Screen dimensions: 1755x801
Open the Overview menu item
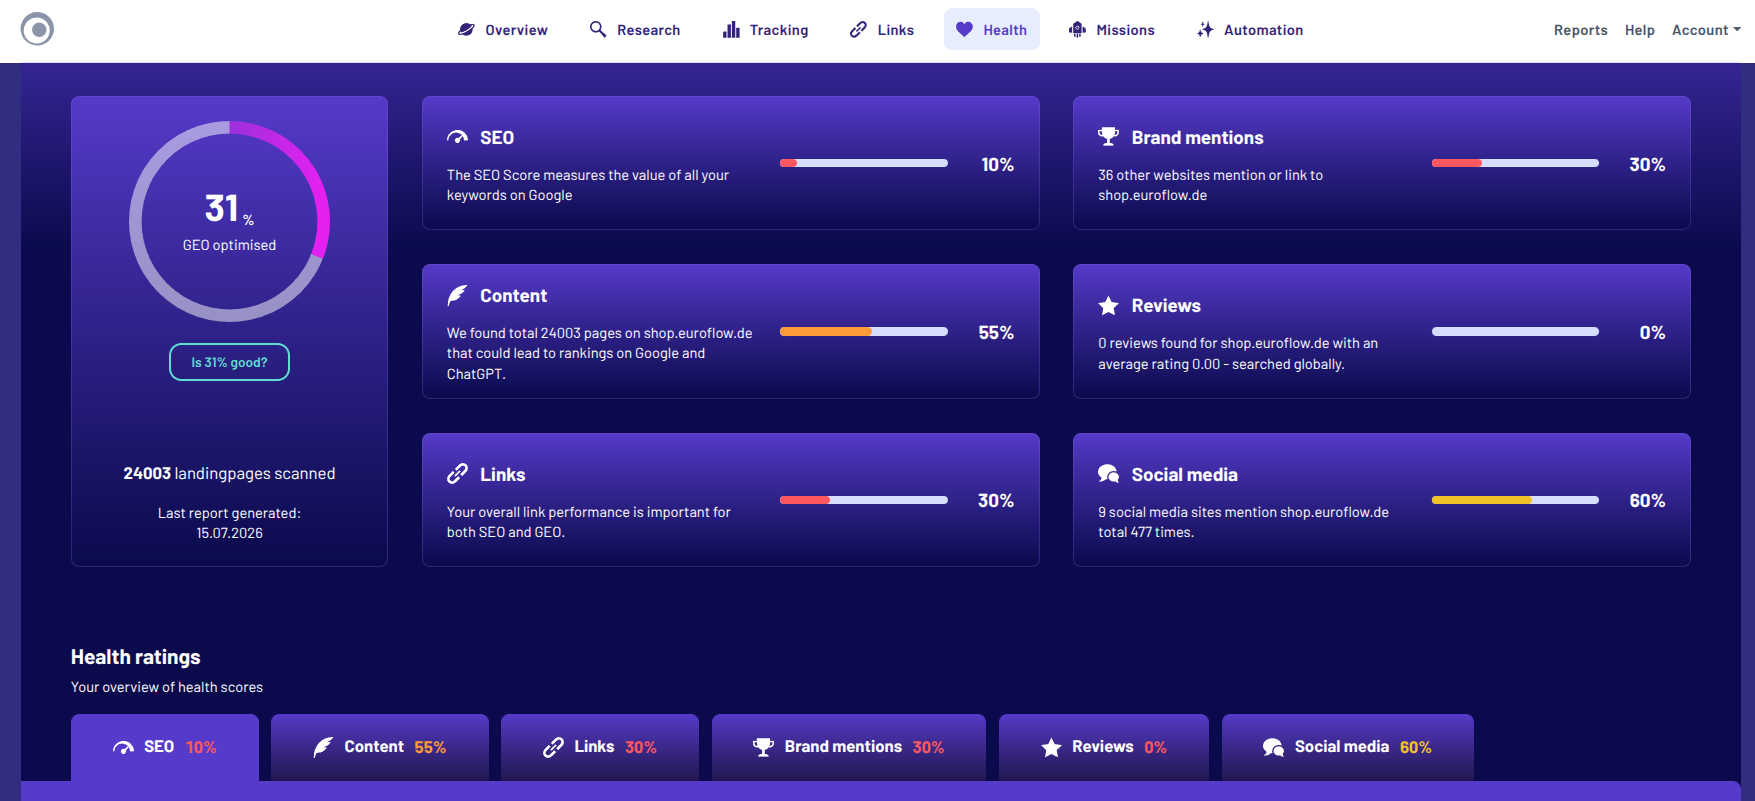click(x=503, y=30)
